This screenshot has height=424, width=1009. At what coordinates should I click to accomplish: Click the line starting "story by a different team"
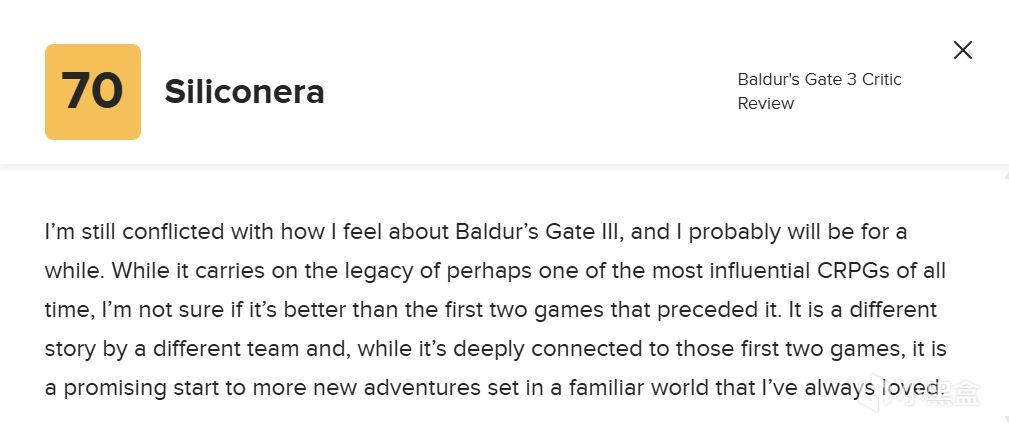[x=495, y=349]
